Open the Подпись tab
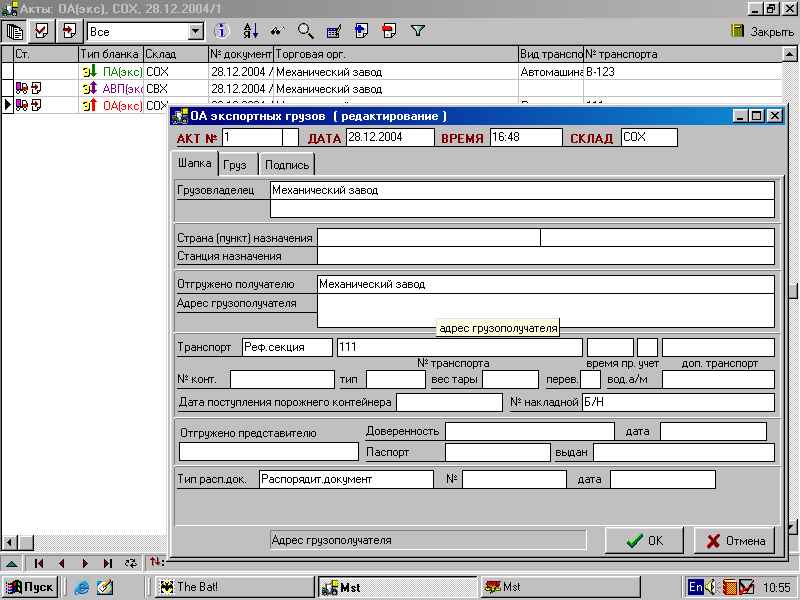 tap(287, 165)
